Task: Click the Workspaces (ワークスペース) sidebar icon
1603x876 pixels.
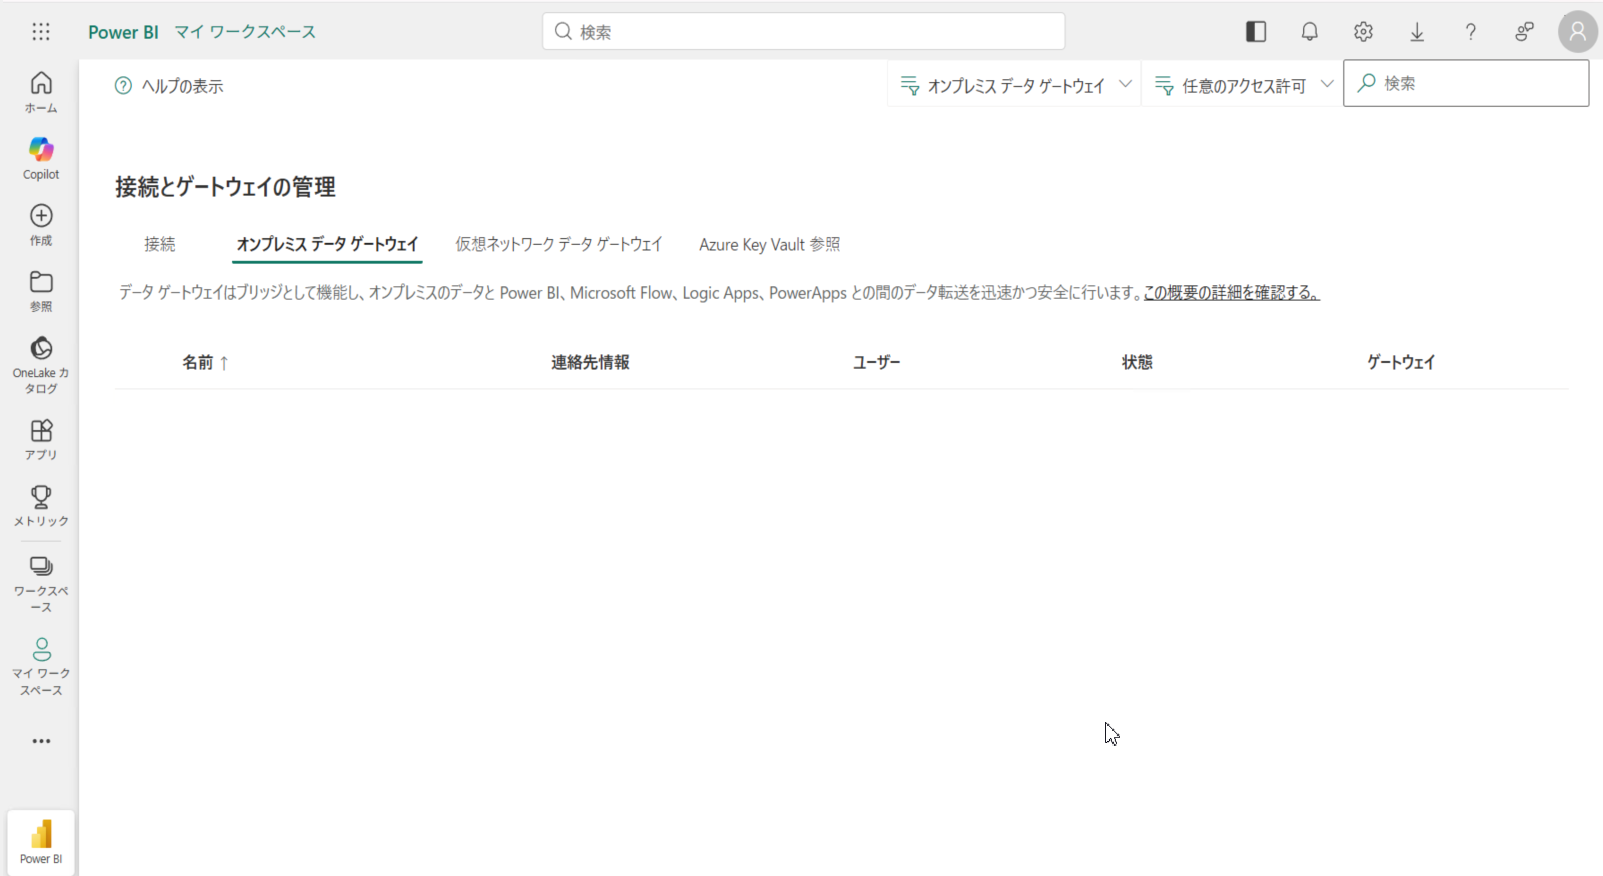Action: [41, 583]
